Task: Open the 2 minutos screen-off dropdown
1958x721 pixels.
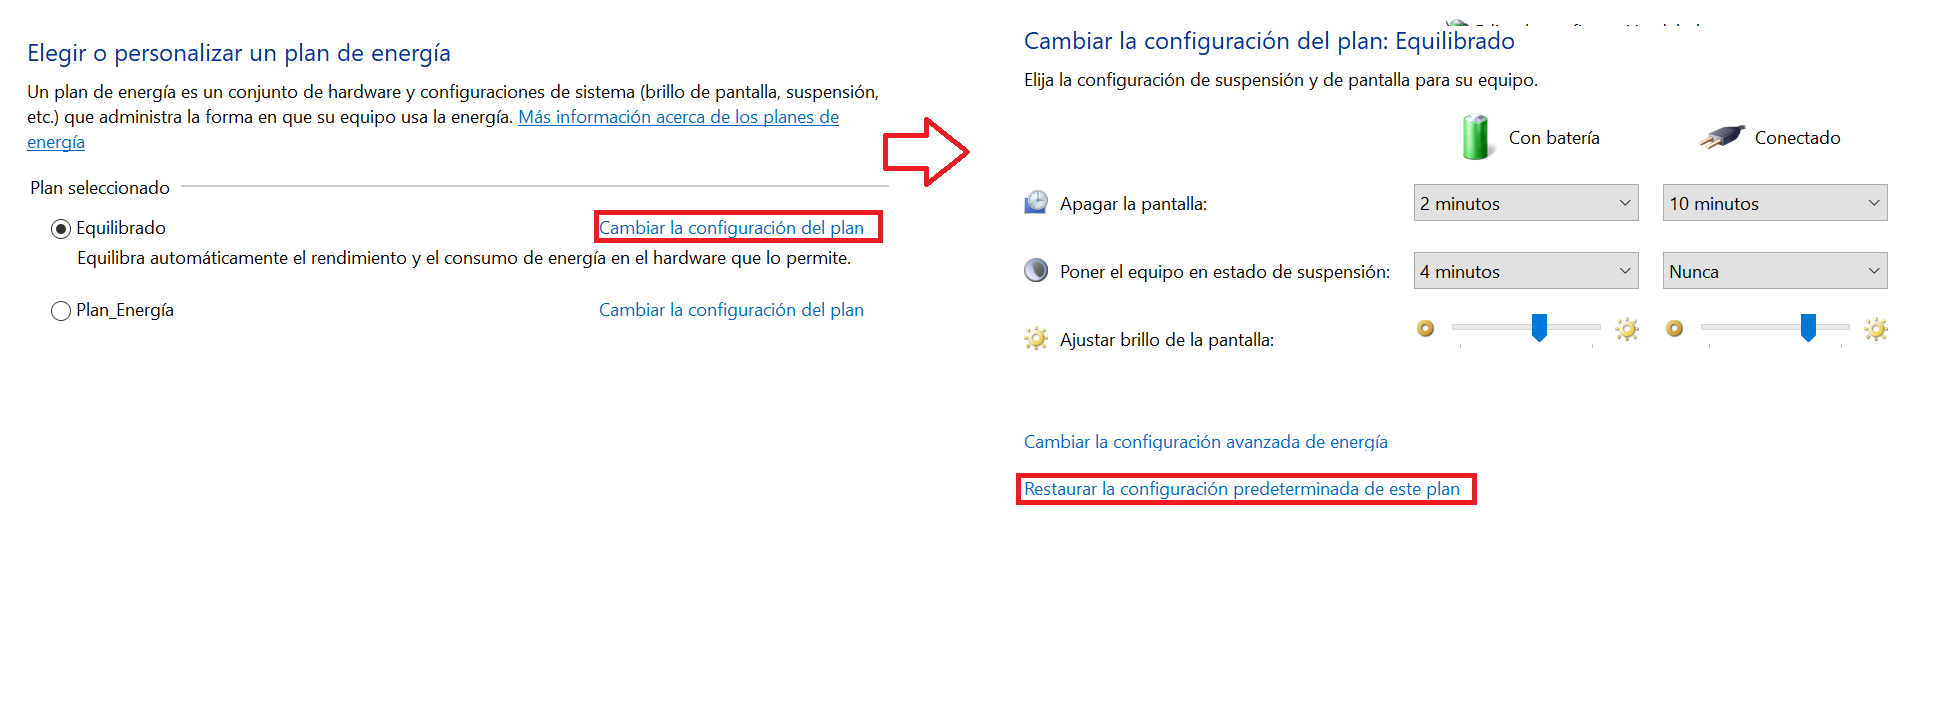Action: 1526,203
